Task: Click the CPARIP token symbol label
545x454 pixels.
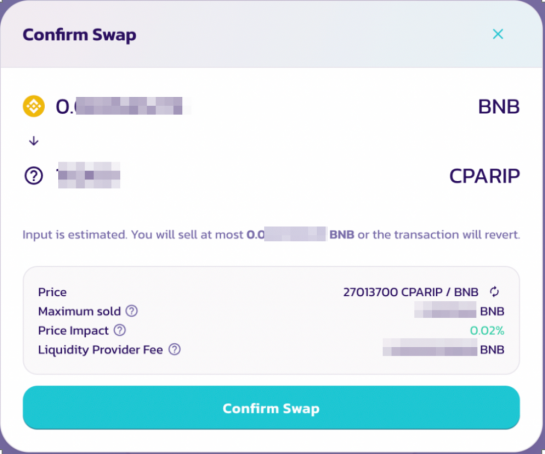Action: coord(485,176)
